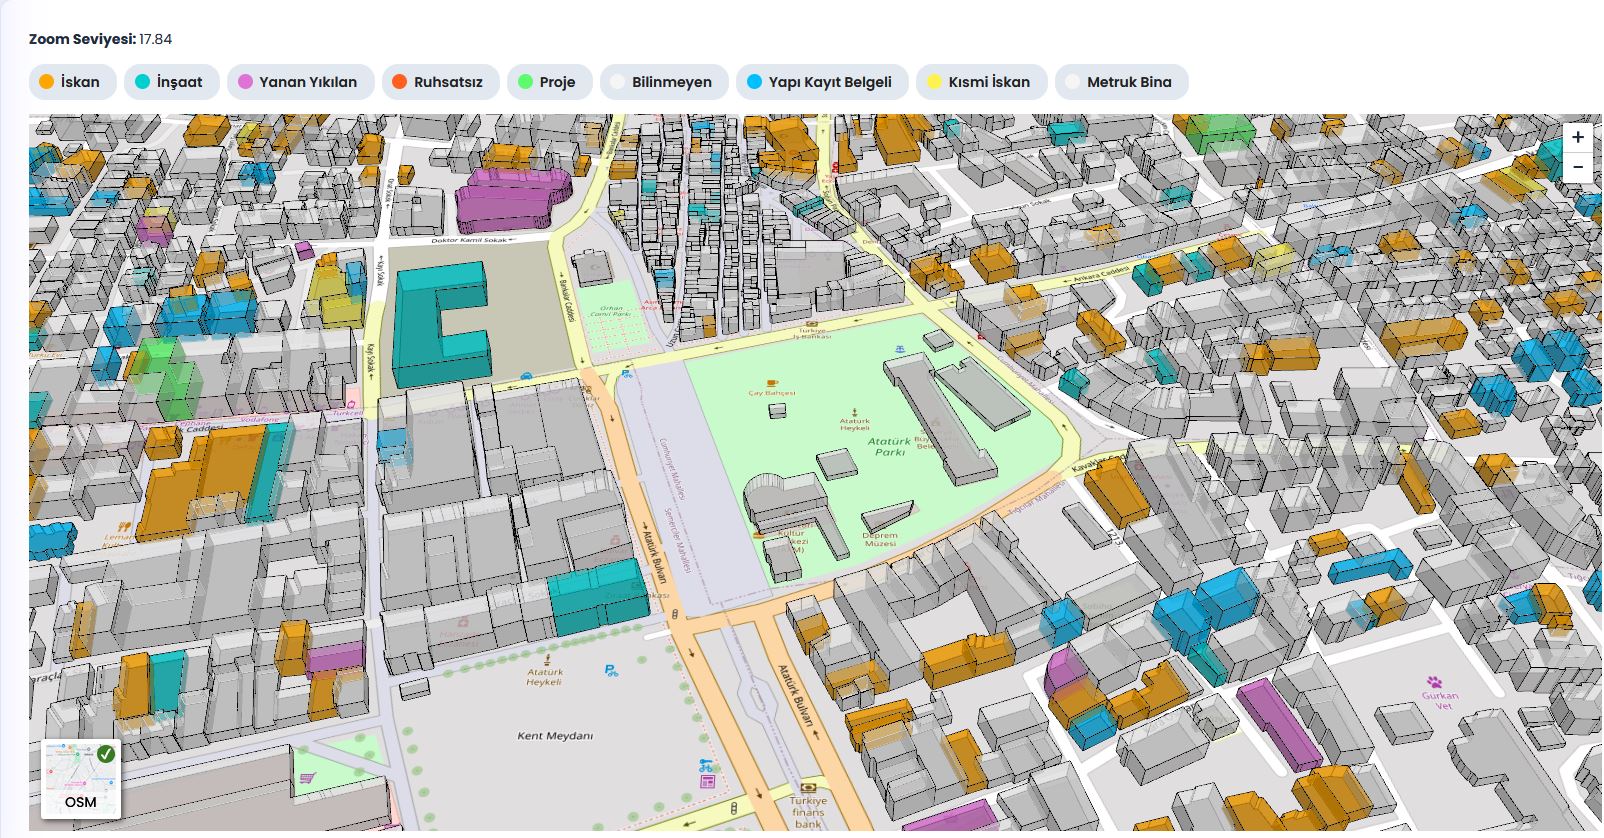Select the Atatürk Heykeli marker inside Atatürk Parkı
The height and width of the screenshot is (838, 1604).
click(x=855, y=412)
